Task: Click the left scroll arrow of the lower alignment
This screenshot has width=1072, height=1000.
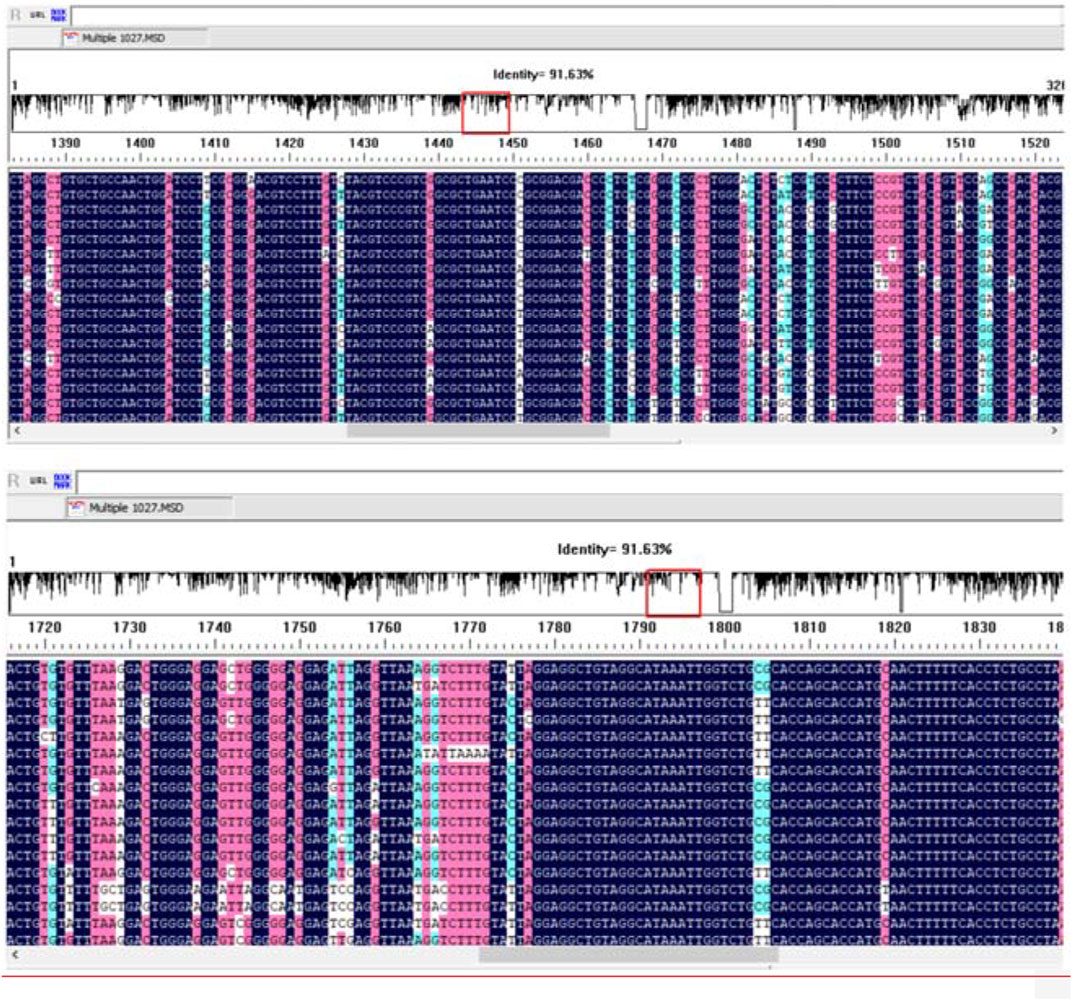Action: coord(16,954)
